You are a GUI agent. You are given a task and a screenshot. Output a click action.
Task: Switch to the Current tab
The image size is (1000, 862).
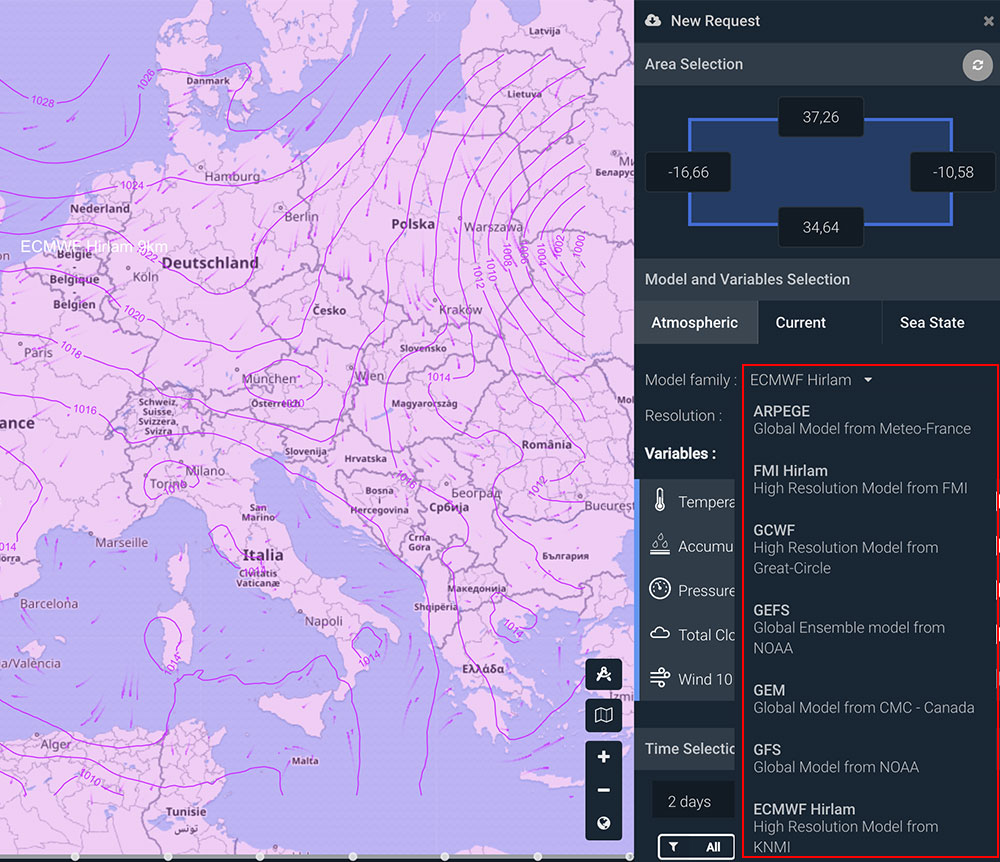800,323
